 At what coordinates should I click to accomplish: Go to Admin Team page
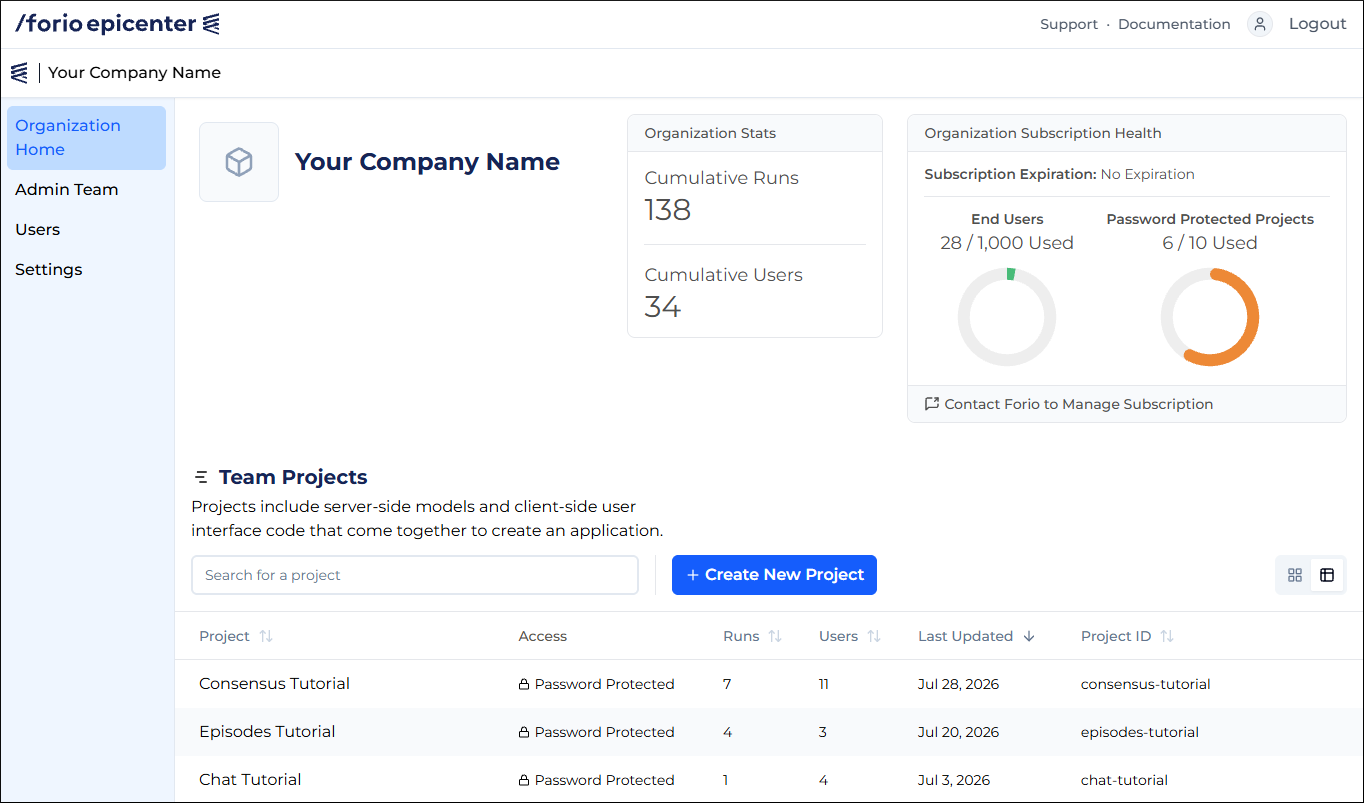click(x=67, y=189)
